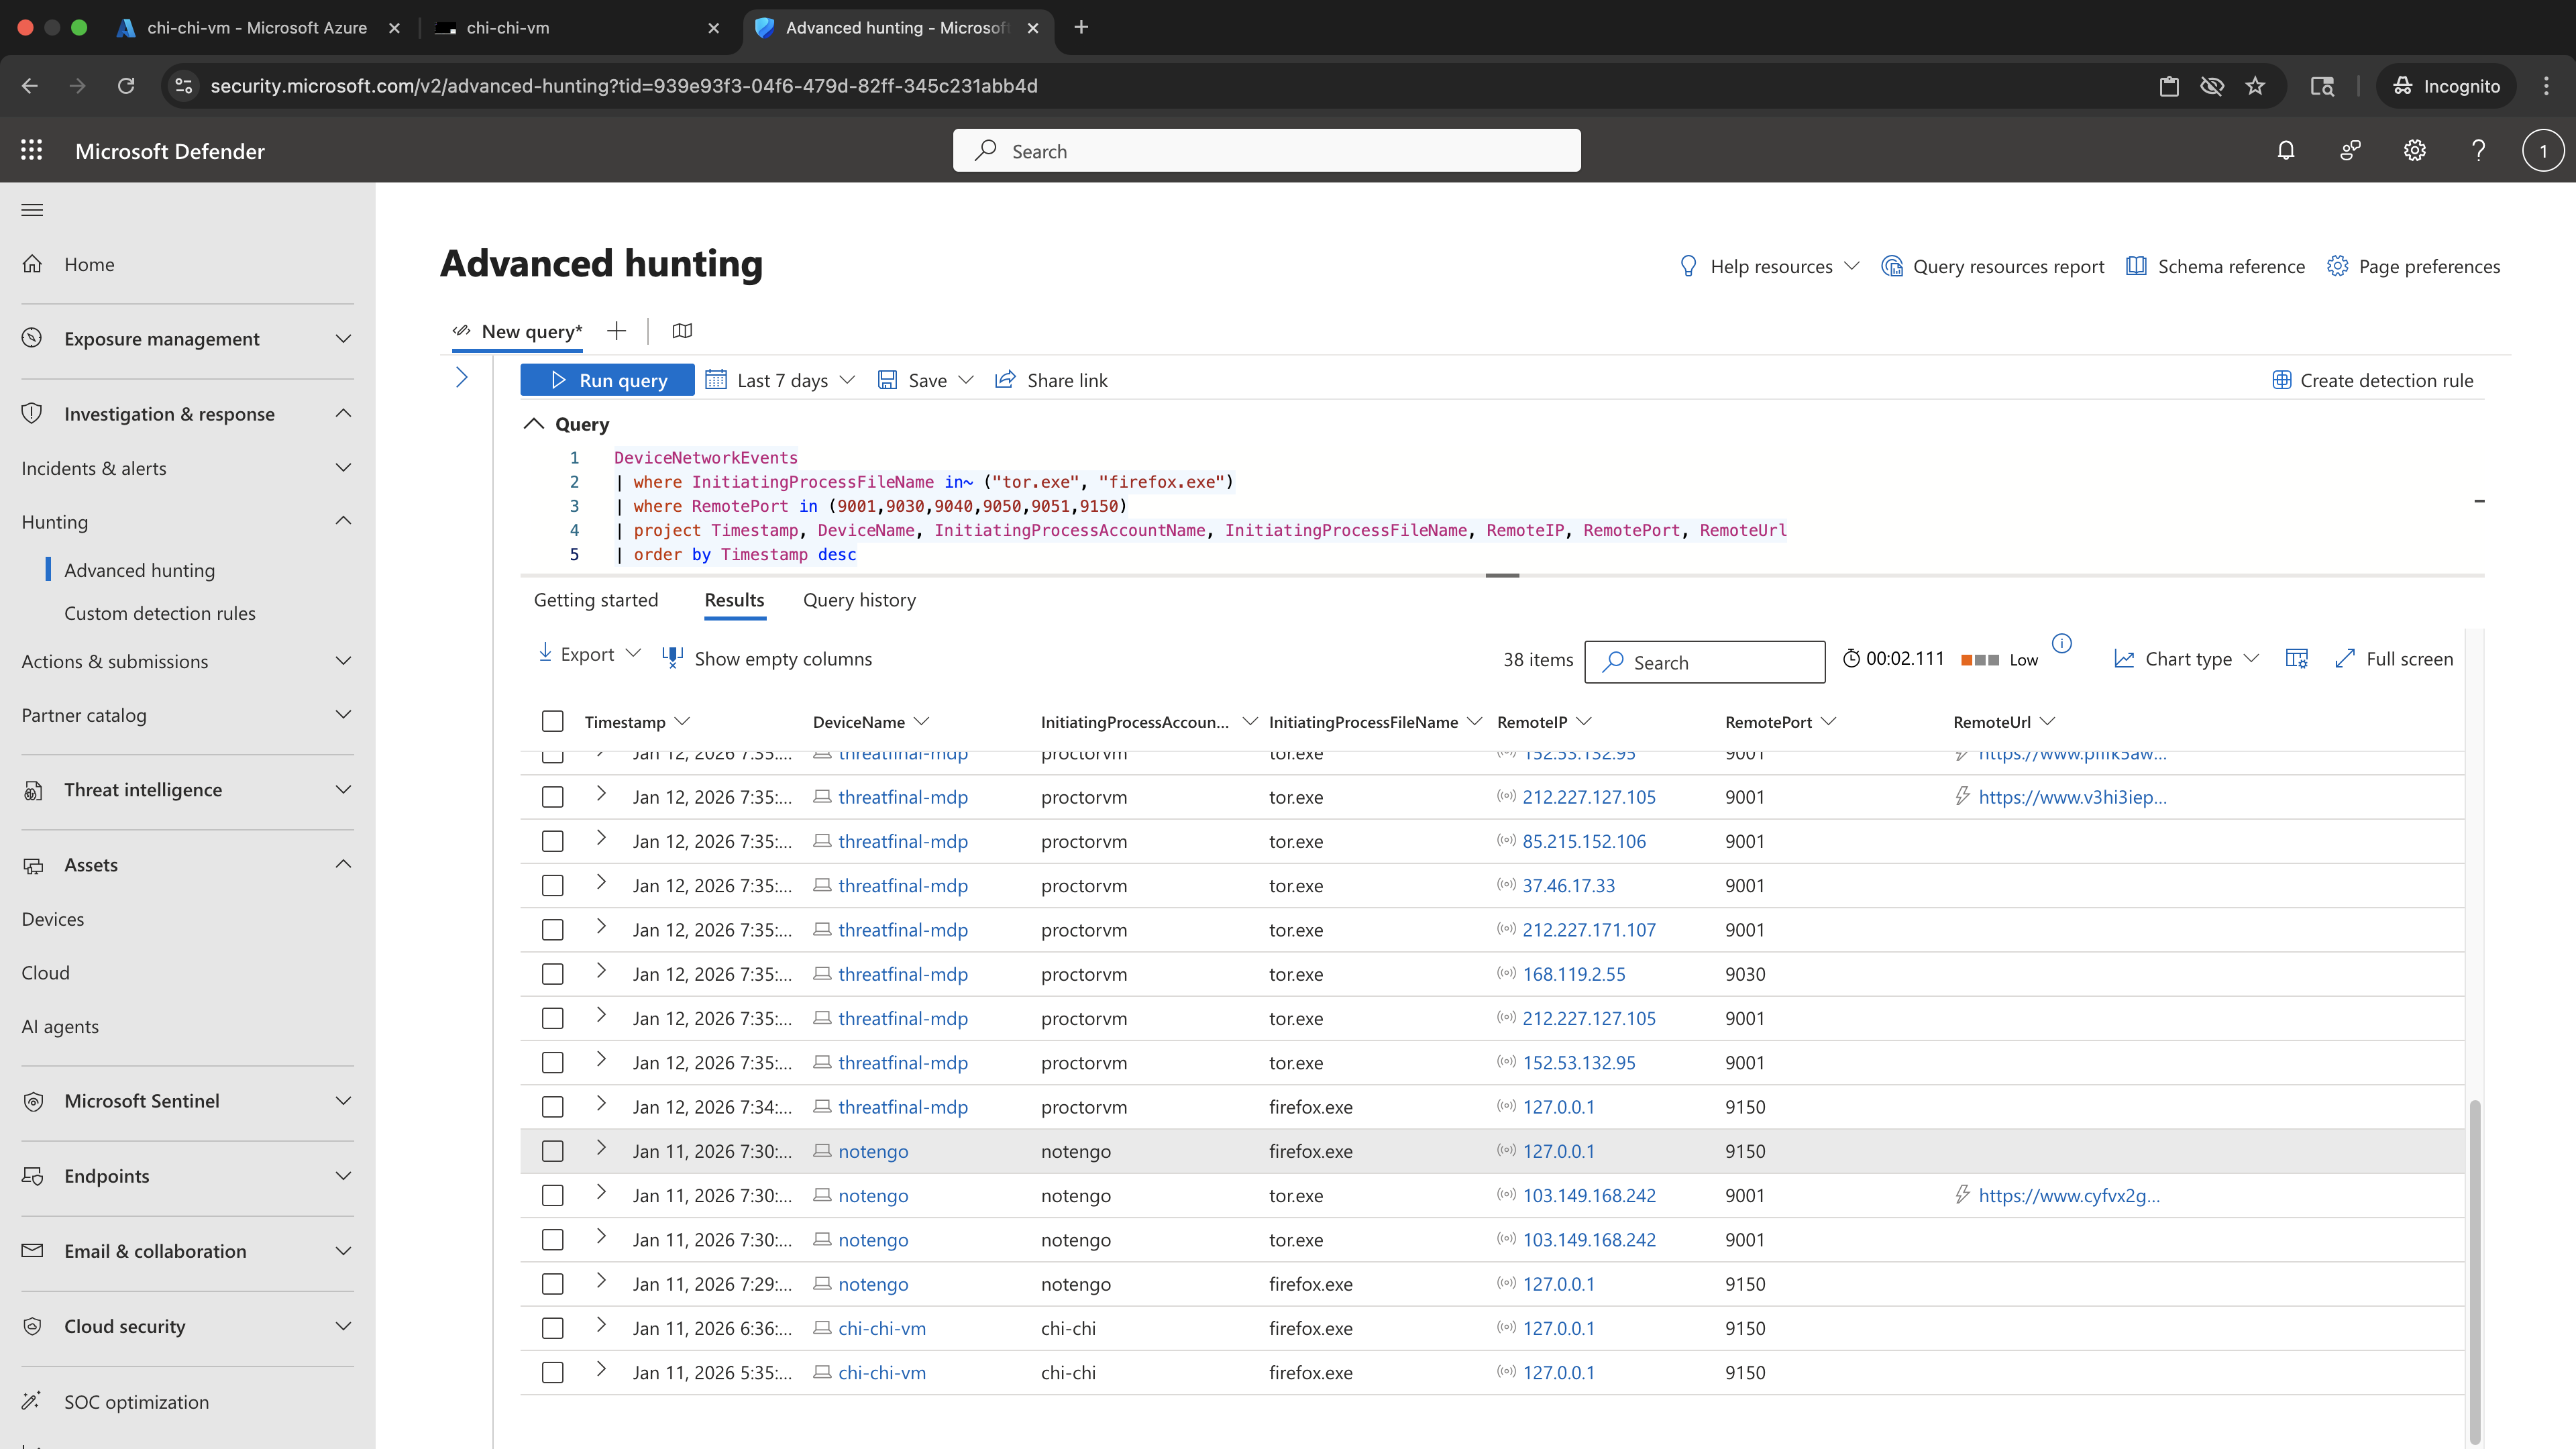2576x1449 pixels.
Task: Click Share link button
Action: [x=1051, y=380]
